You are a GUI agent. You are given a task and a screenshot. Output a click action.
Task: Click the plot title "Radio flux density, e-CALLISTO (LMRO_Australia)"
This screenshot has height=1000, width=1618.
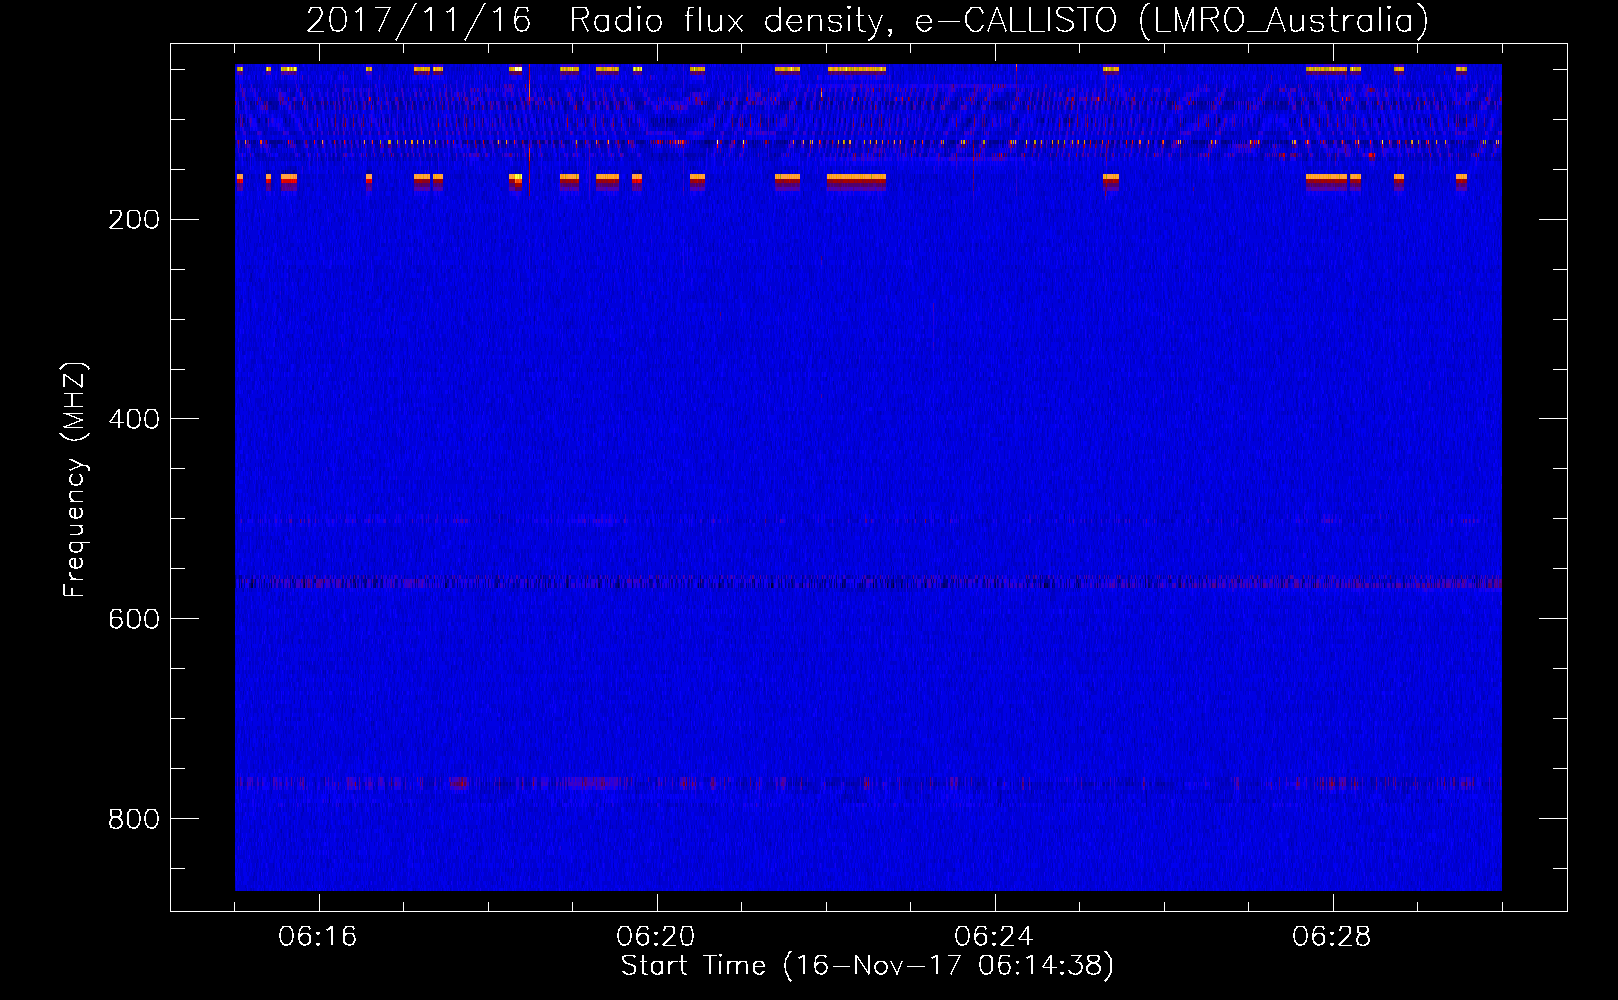coord(999,20)
